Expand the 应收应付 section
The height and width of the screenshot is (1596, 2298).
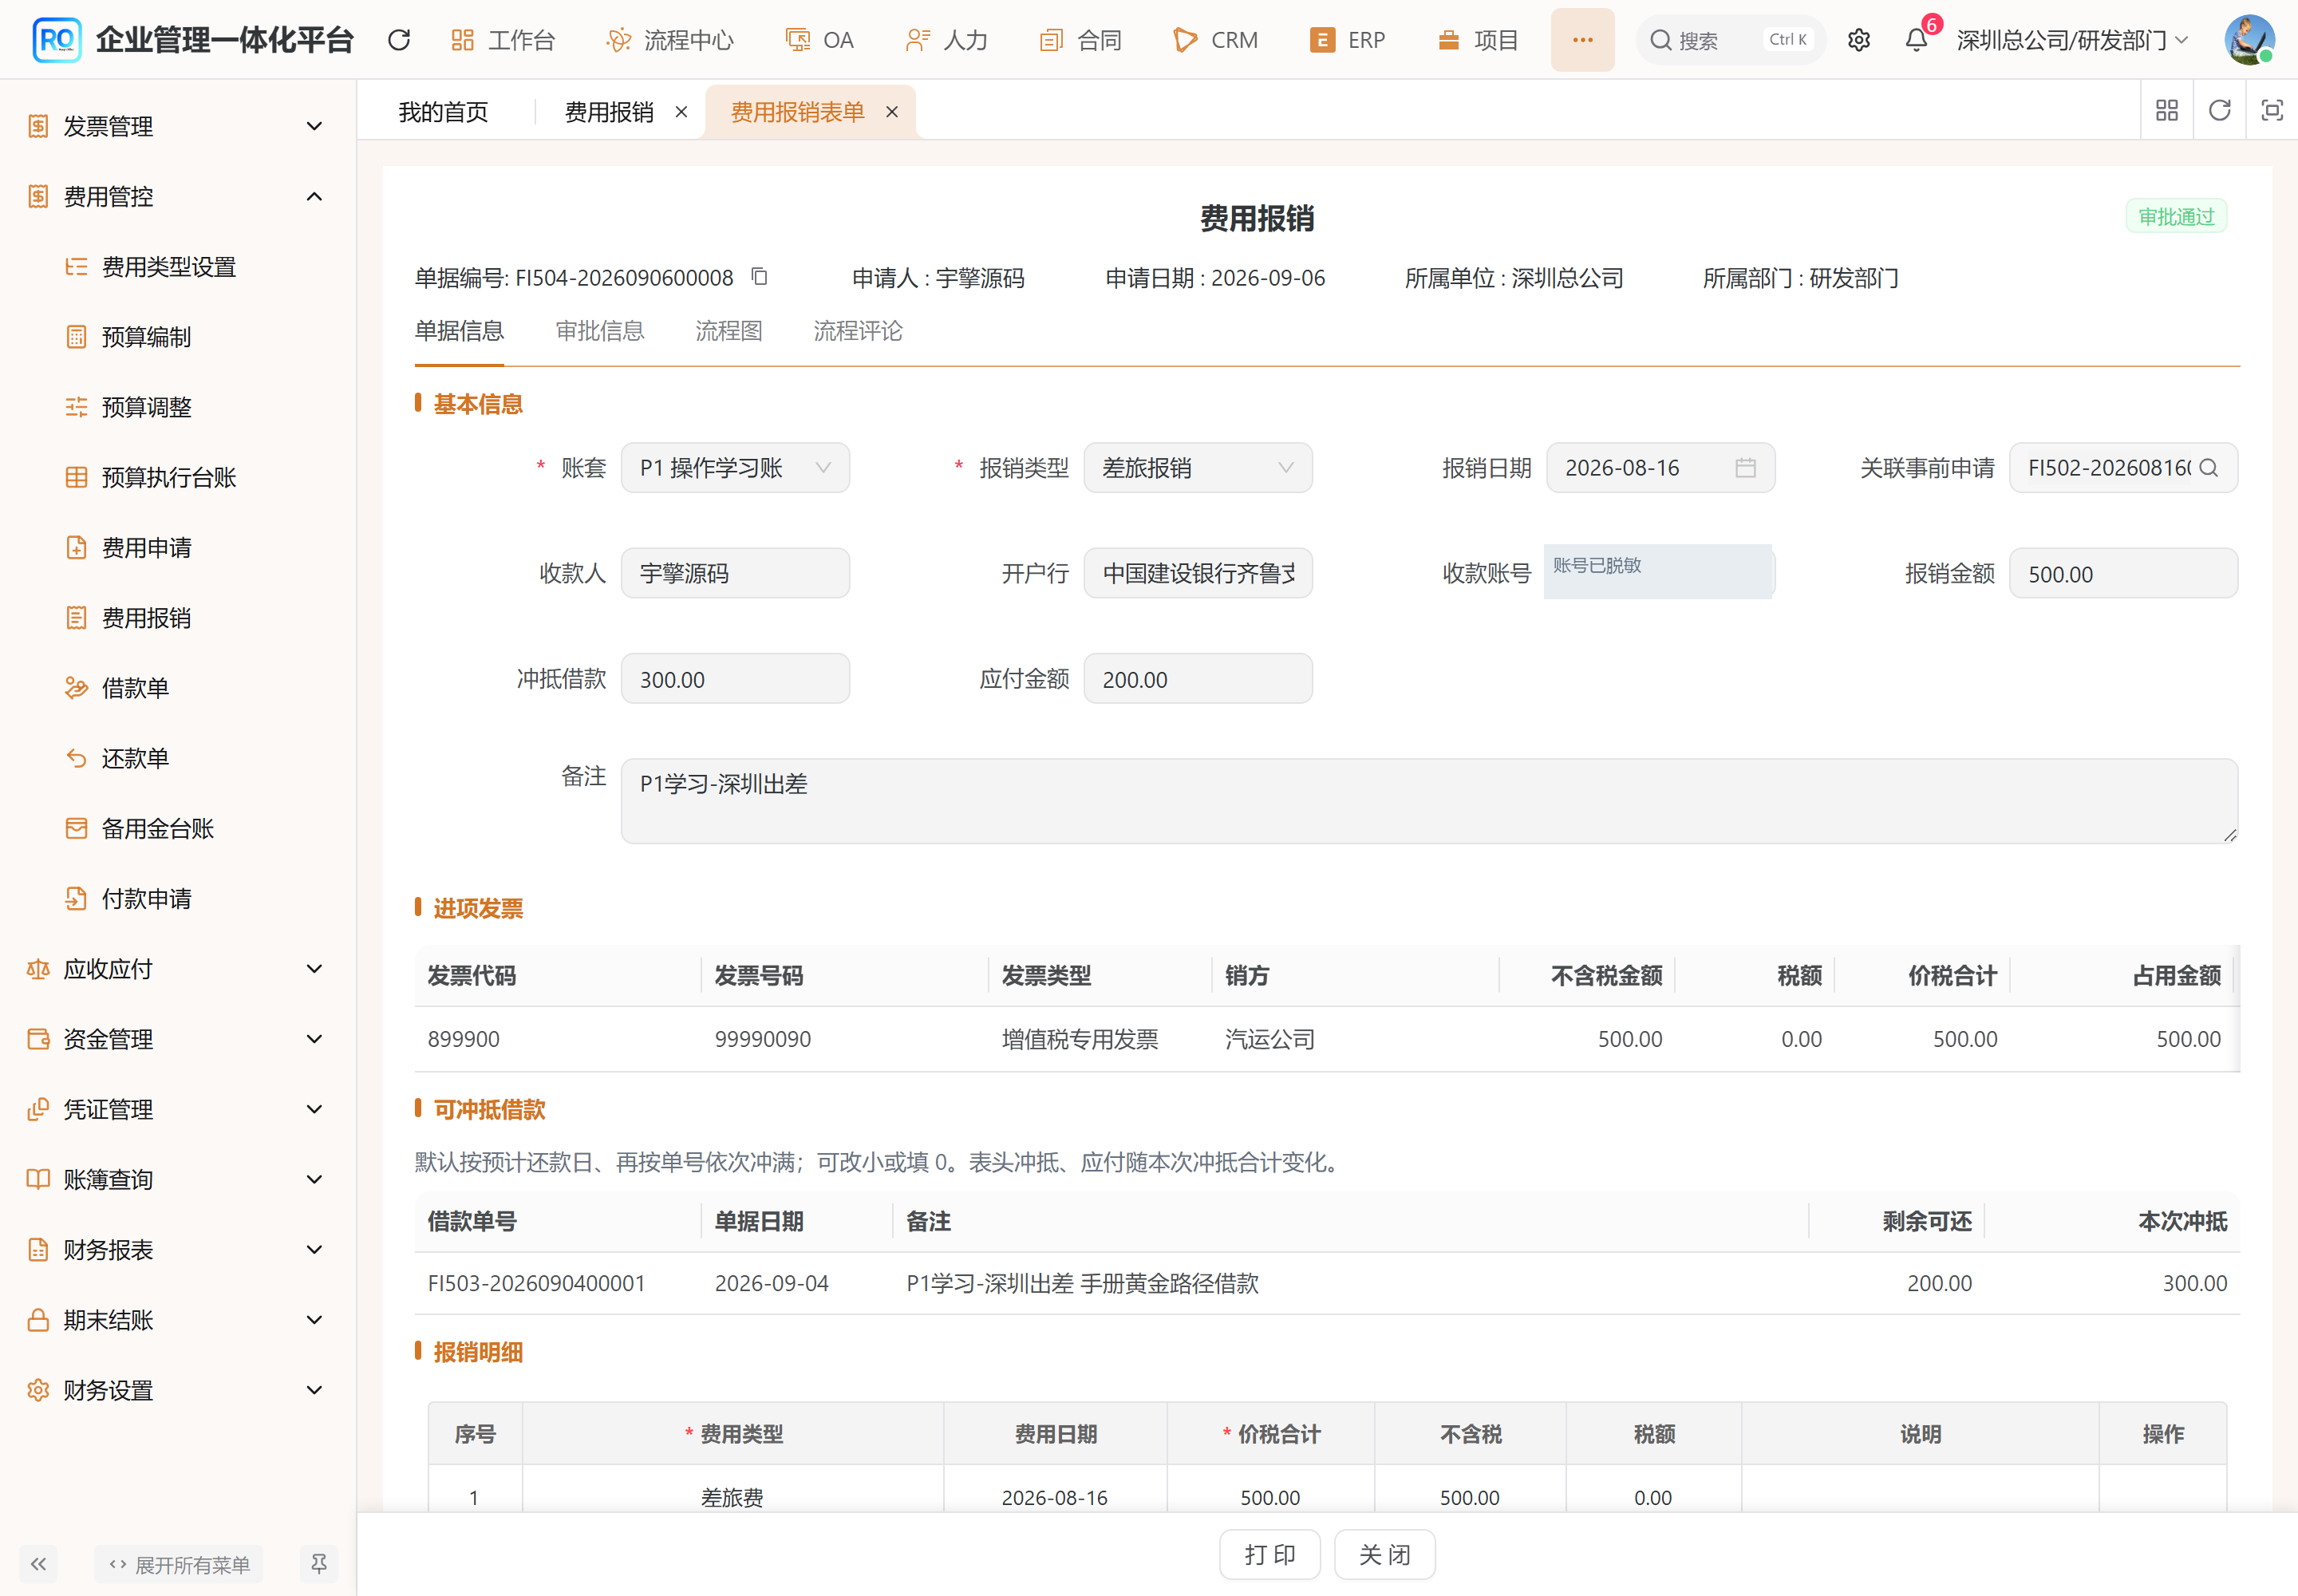point(178,969)
